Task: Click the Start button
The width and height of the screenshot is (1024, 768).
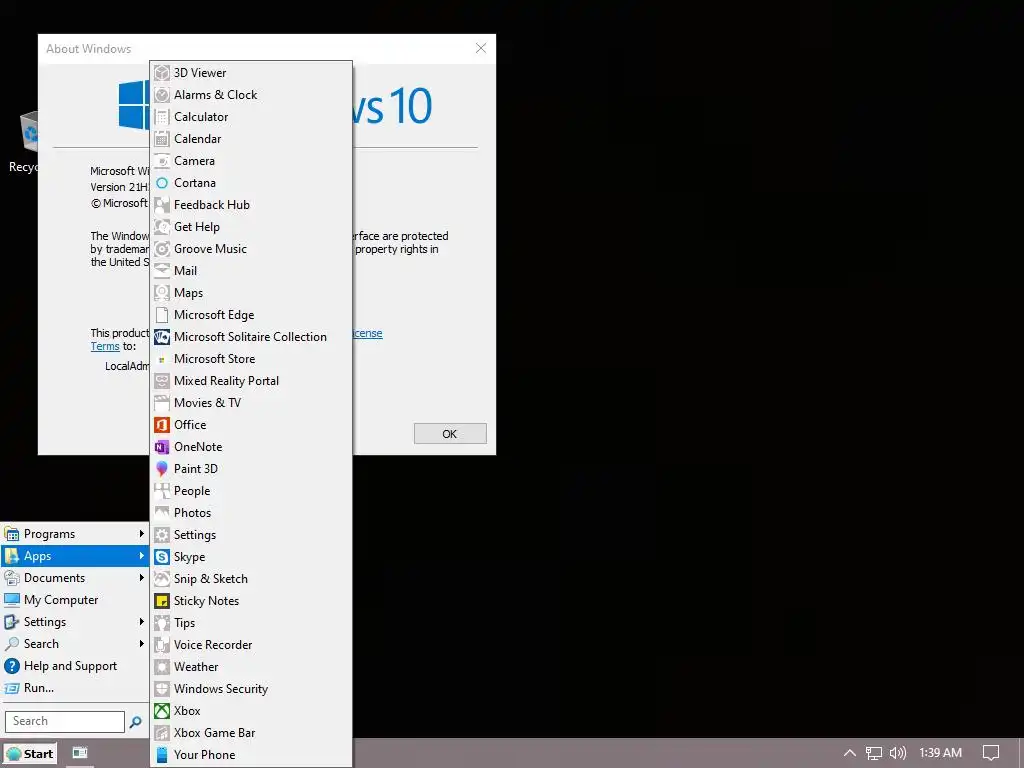Action: coord(30,754)
